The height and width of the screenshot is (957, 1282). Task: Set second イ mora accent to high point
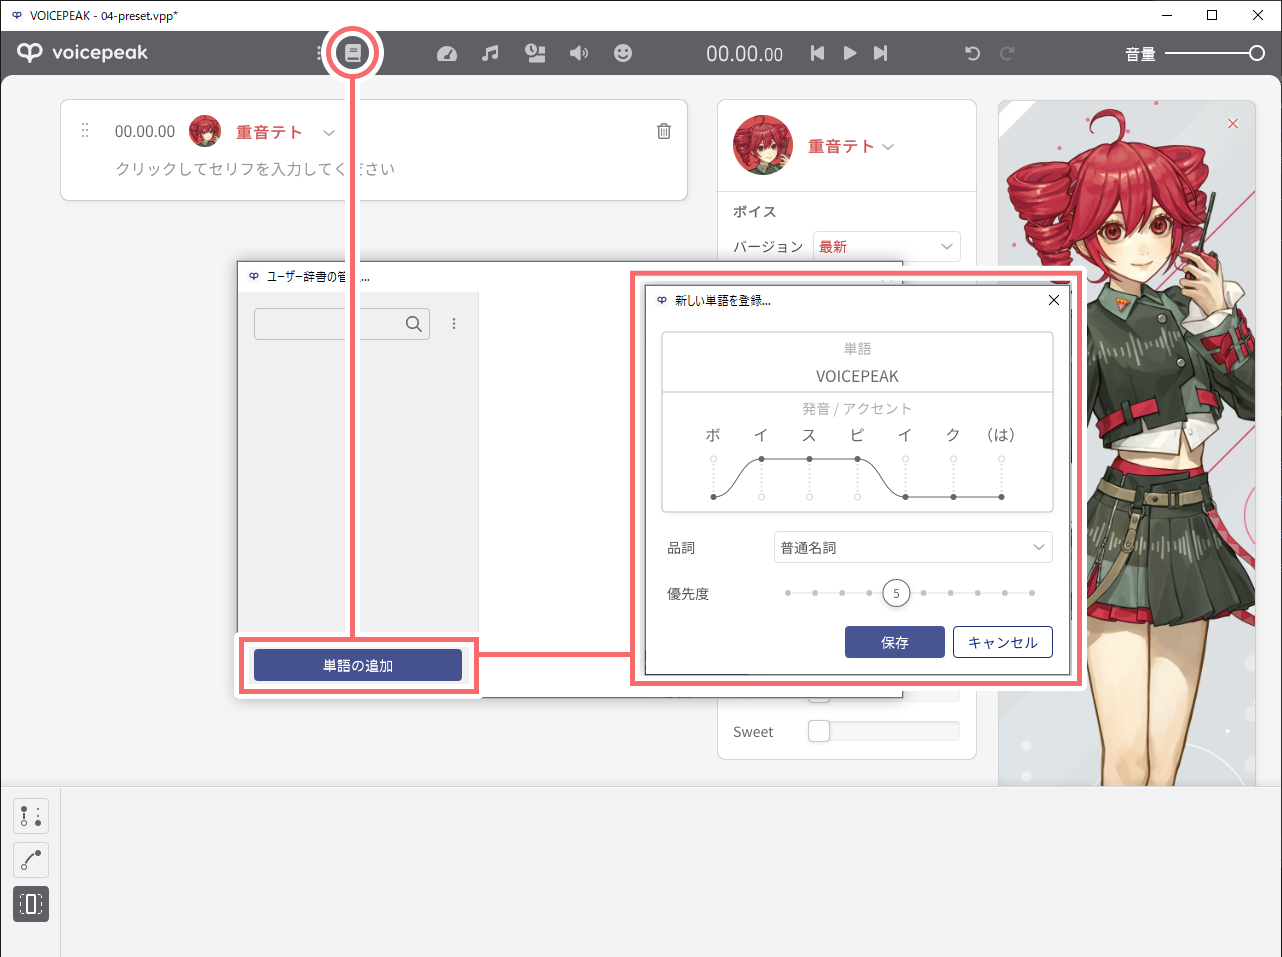[x=905, y=459]
